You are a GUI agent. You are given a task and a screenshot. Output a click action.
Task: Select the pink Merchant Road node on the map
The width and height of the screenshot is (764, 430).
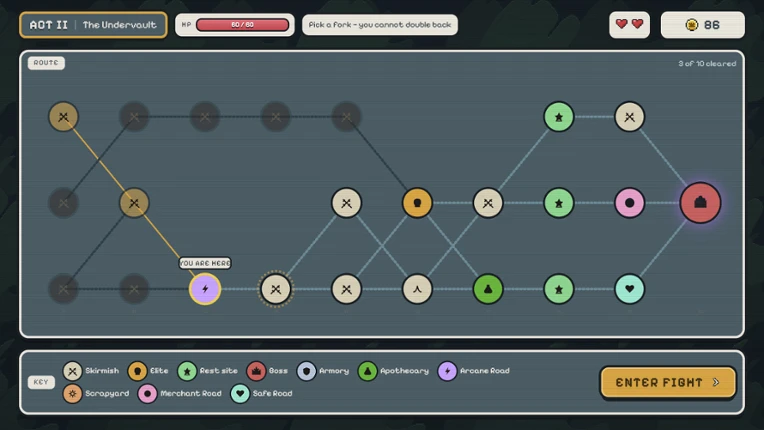[x=630, y=203]
